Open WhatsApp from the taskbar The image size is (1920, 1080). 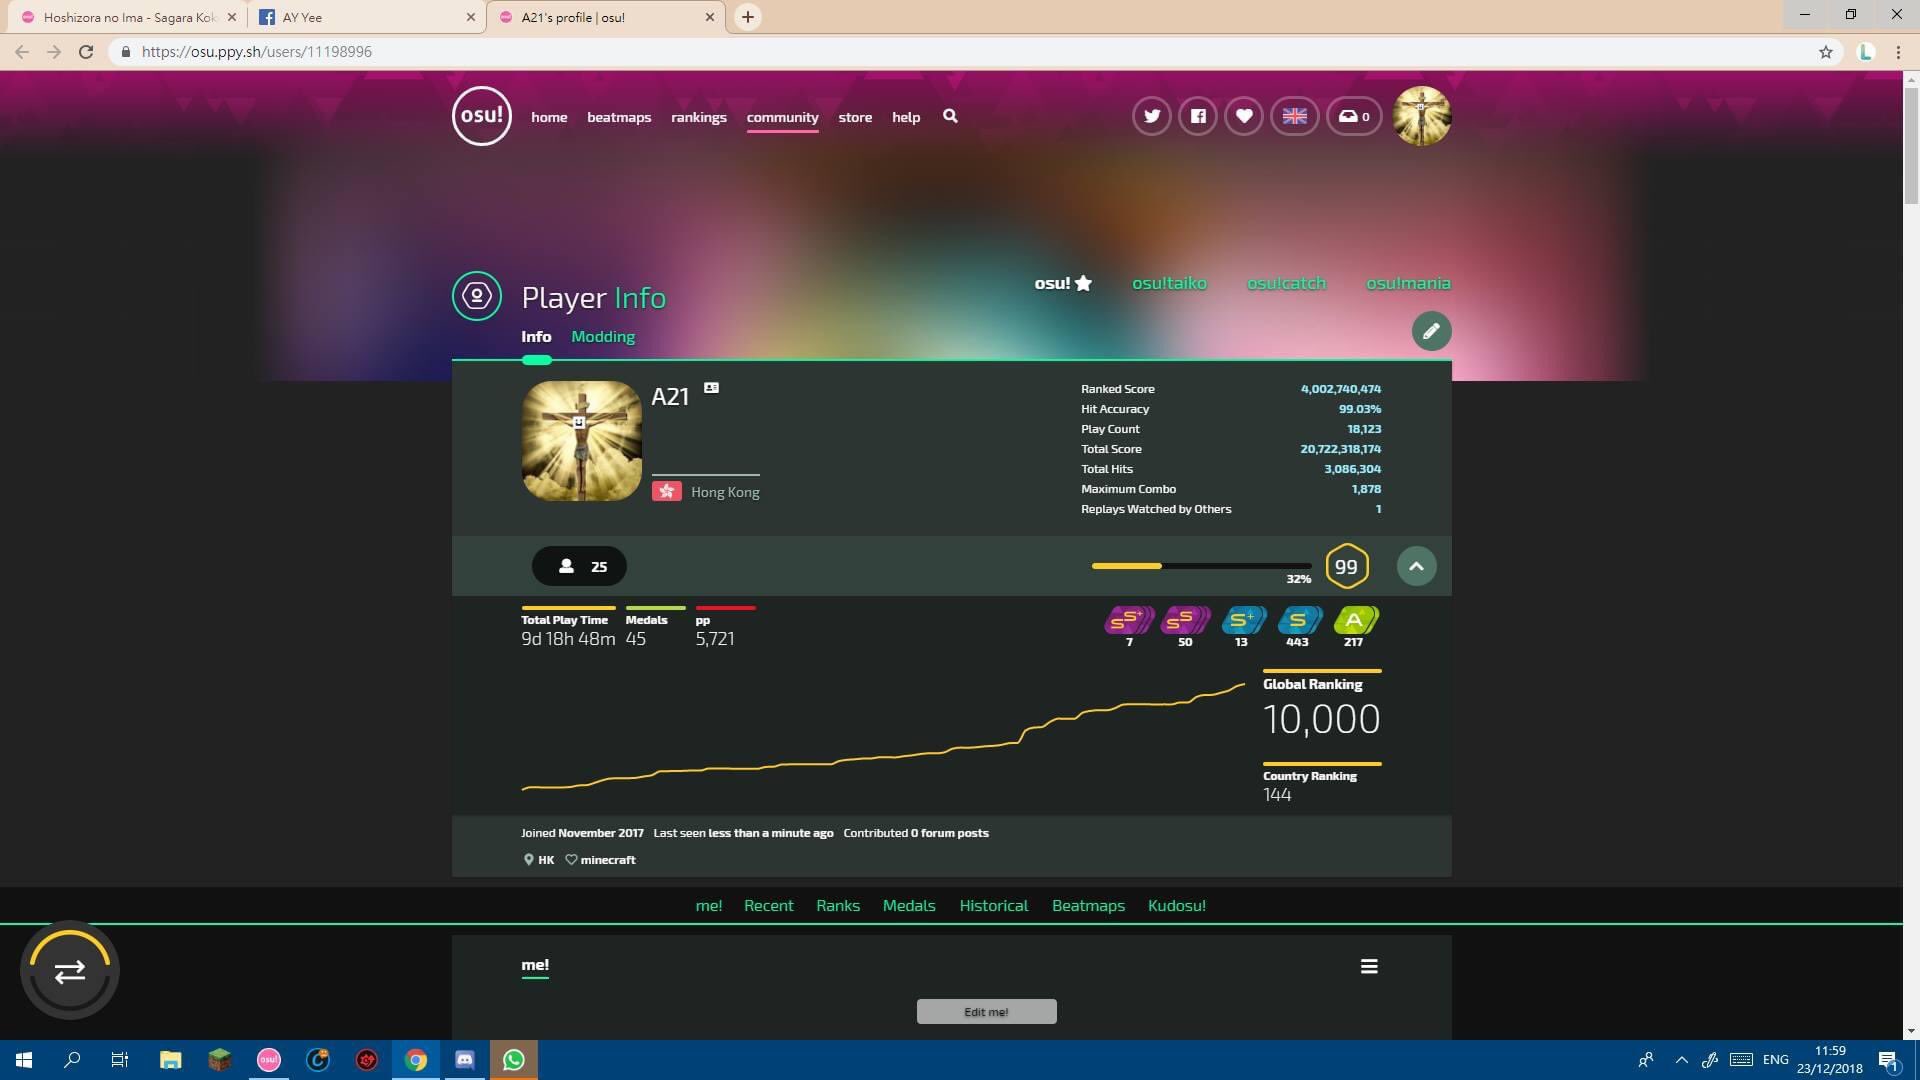click(x=514, y=1060)
